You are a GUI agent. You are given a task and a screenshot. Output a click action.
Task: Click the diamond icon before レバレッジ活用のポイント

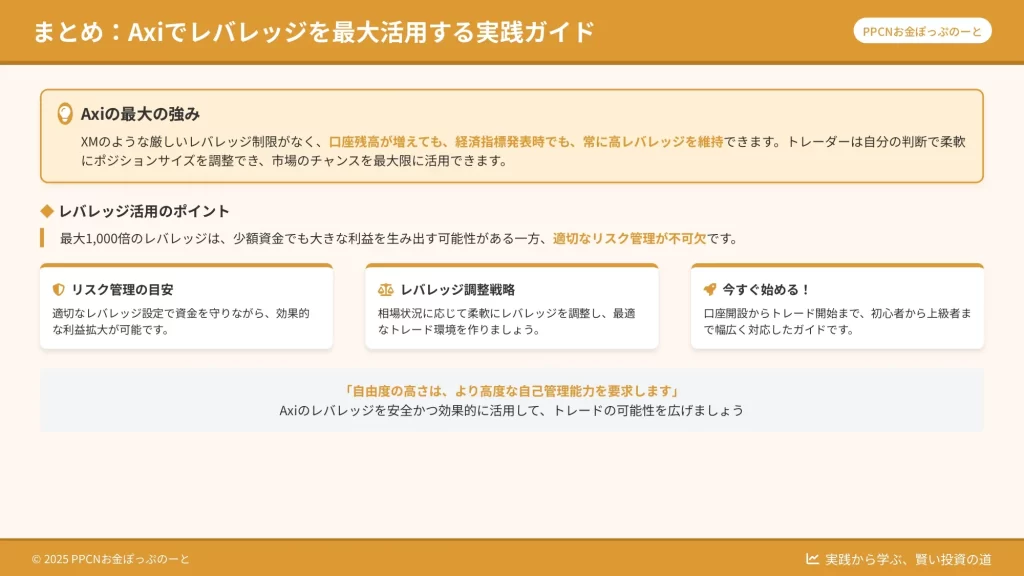click(x=47, y=211)
